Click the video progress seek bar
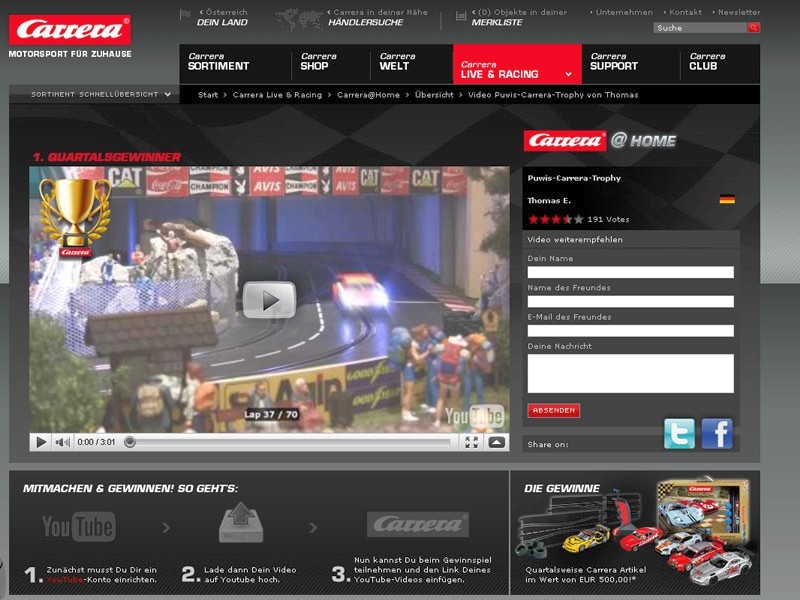This screenshot has width=800, height=600. tap(290, 442)
